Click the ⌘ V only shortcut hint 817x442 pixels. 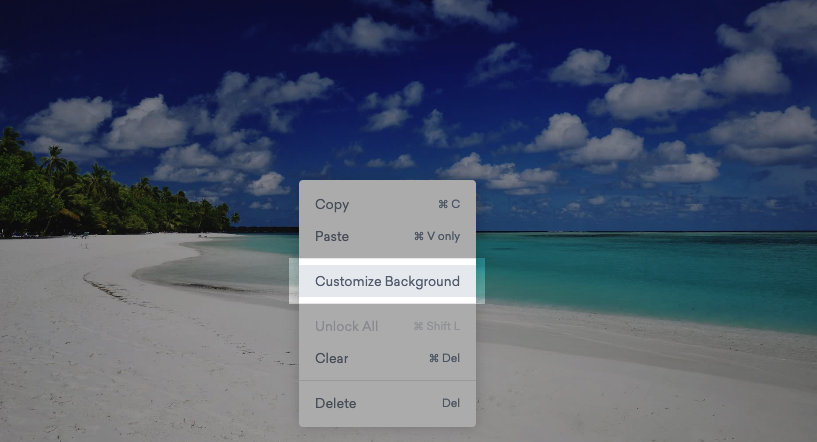pyautogui.click(x=436, y=237)
